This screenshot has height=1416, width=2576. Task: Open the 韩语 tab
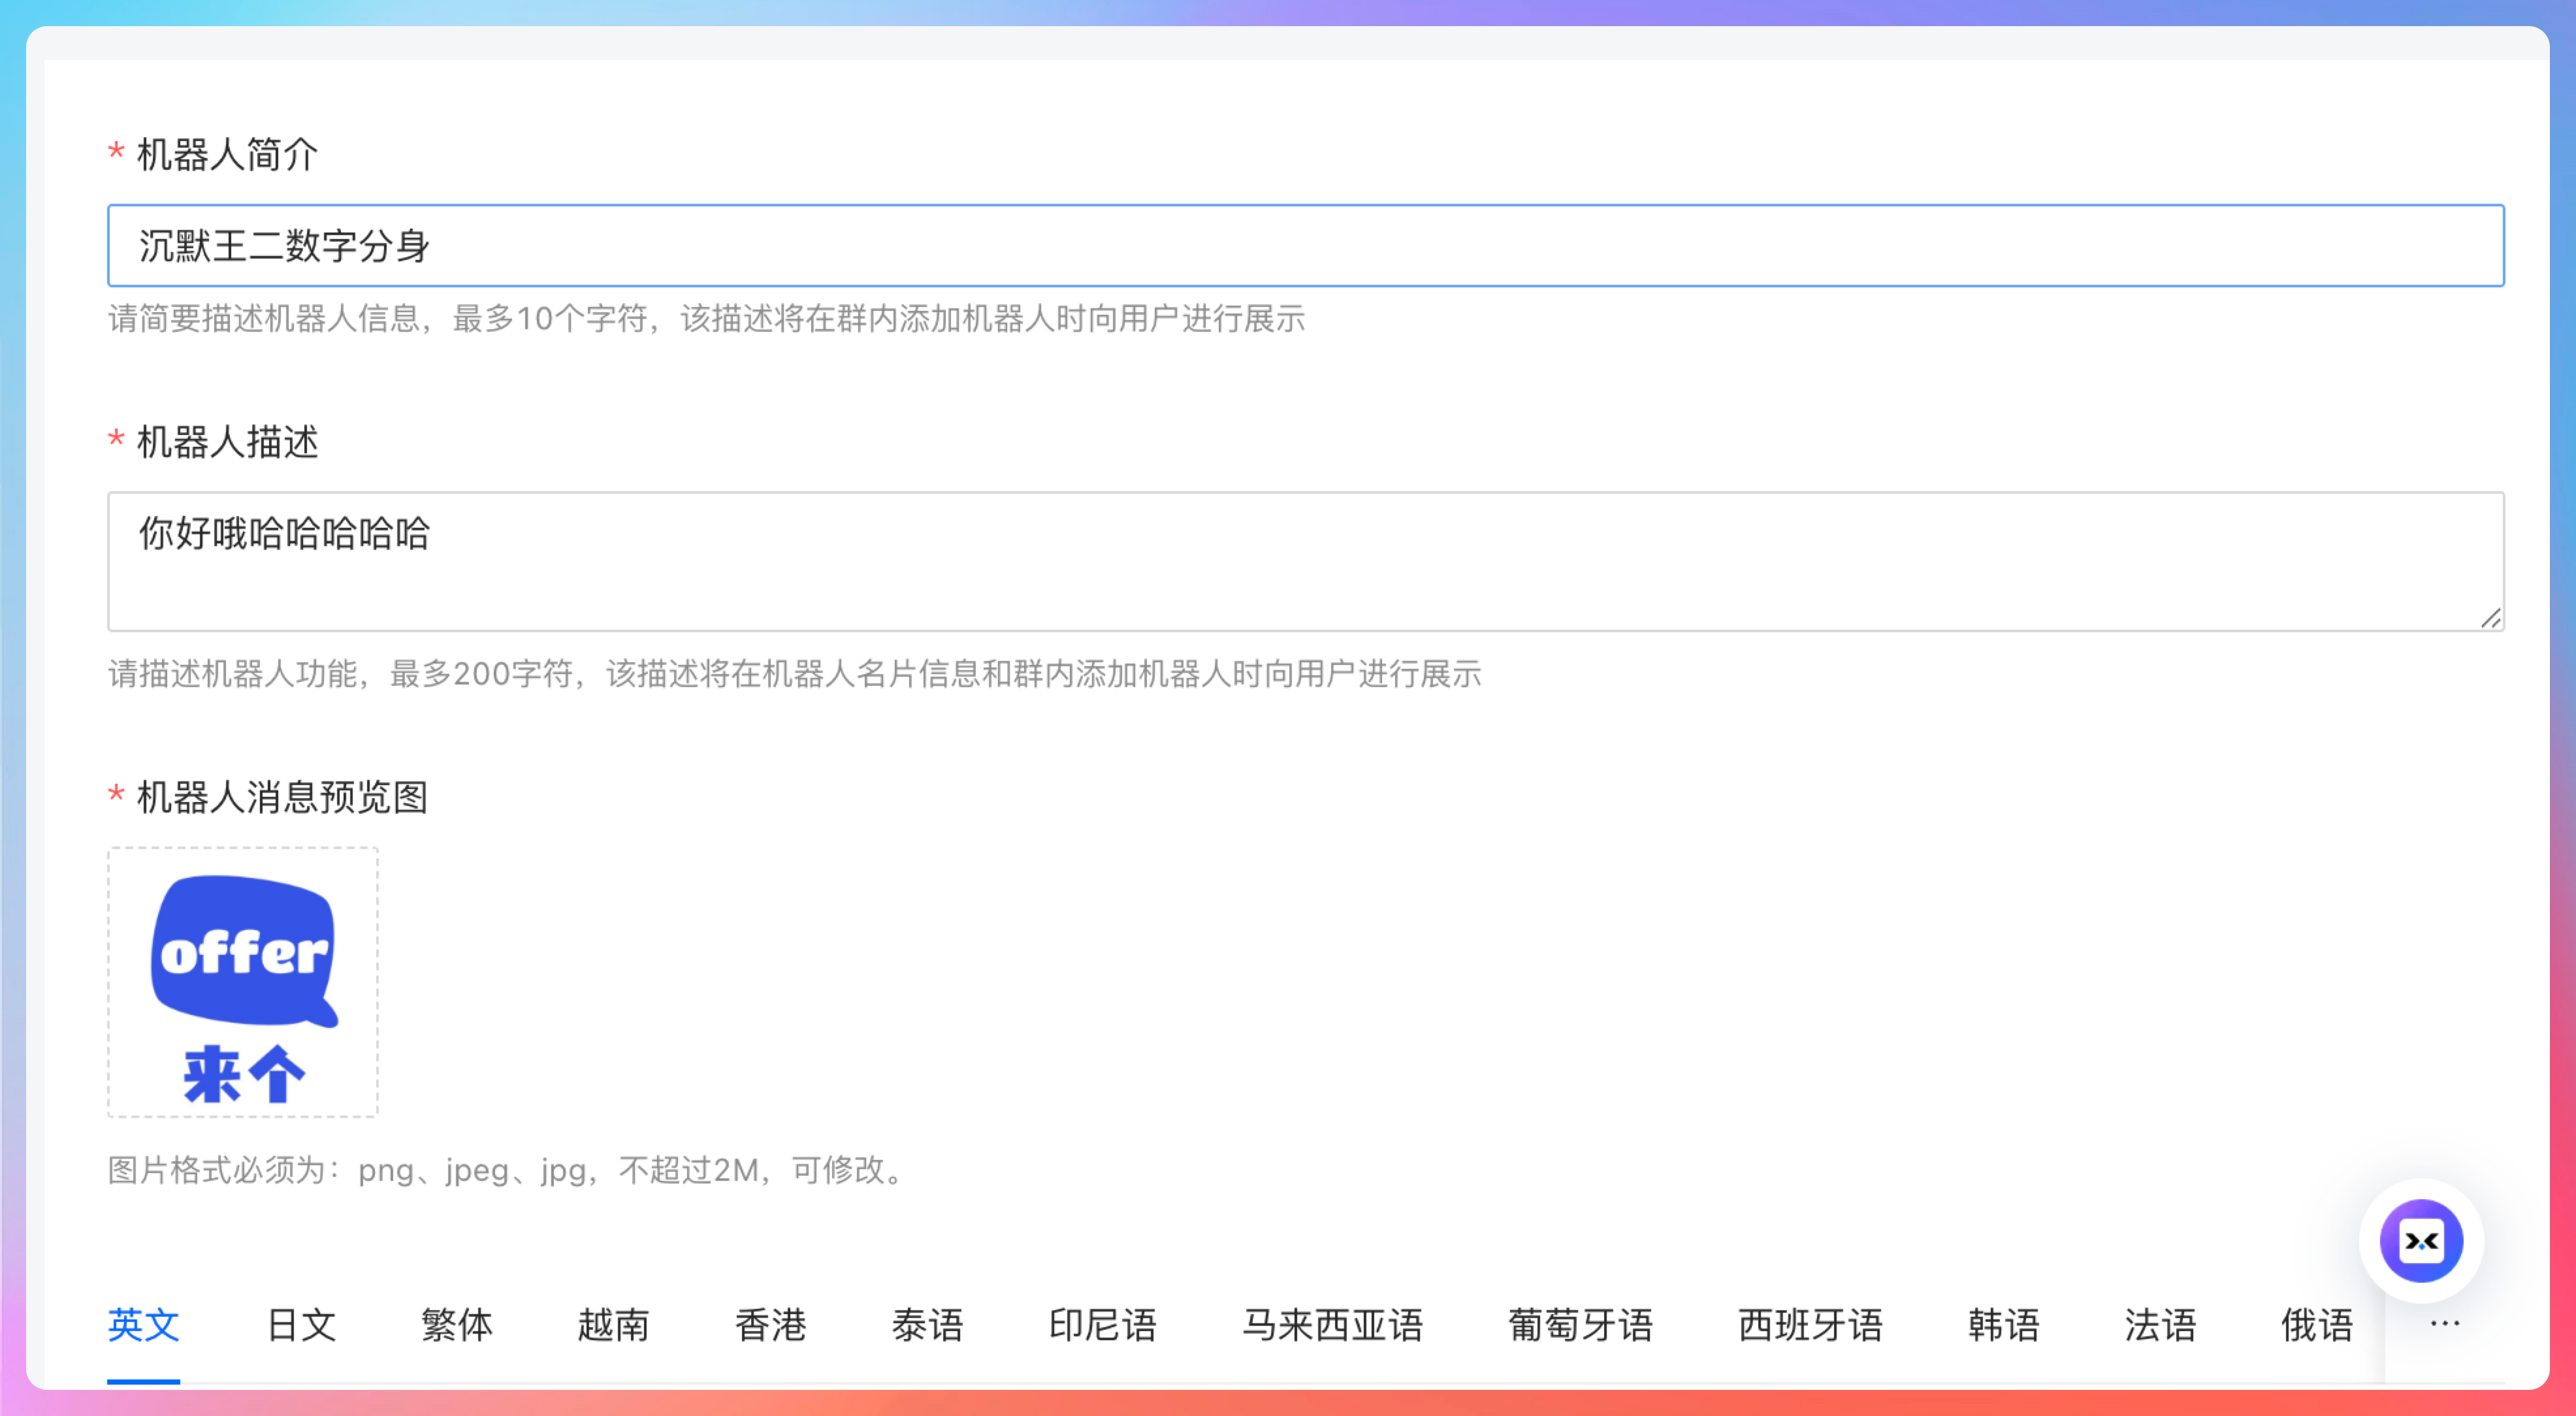click(2003, 1325)
